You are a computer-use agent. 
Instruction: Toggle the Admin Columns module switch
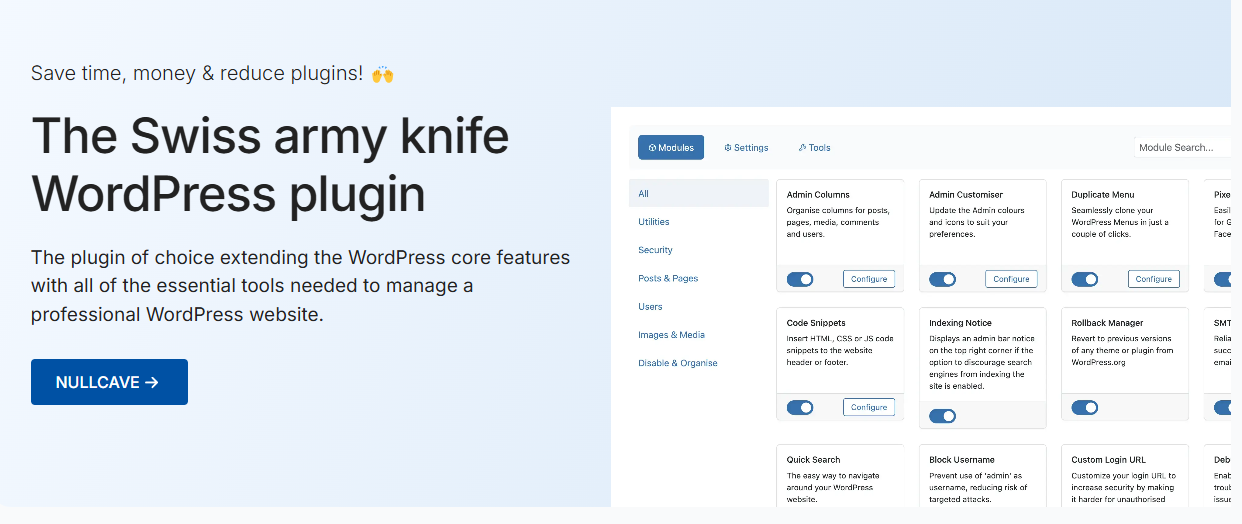coord(800,279)
